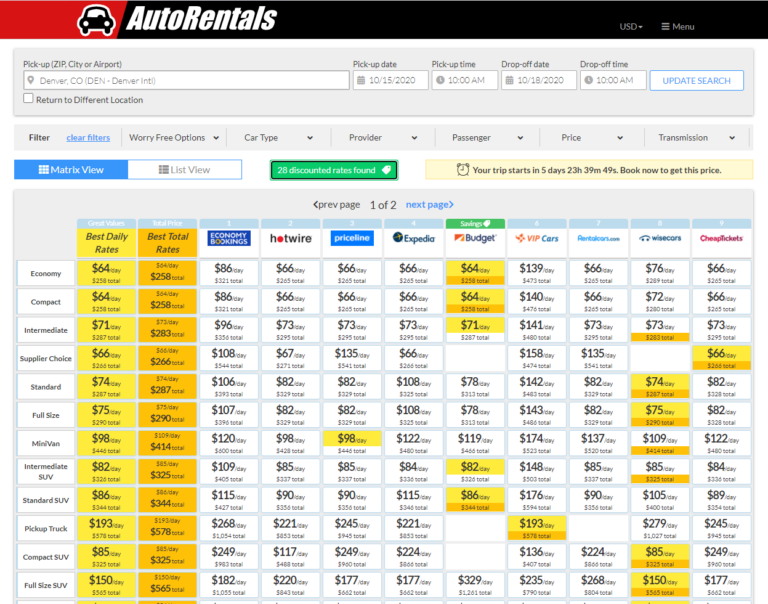Expand the Car Type filter
The width and height of the screenshot is (768, 604).
pyautogui.click(x=278, y=138)
